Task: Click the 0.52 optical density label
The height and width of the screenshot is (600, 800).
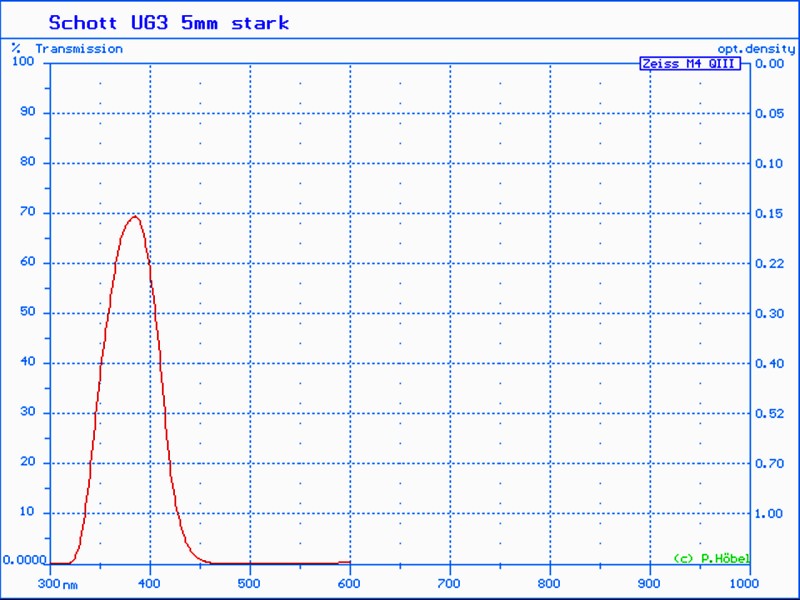Action: 769,413
